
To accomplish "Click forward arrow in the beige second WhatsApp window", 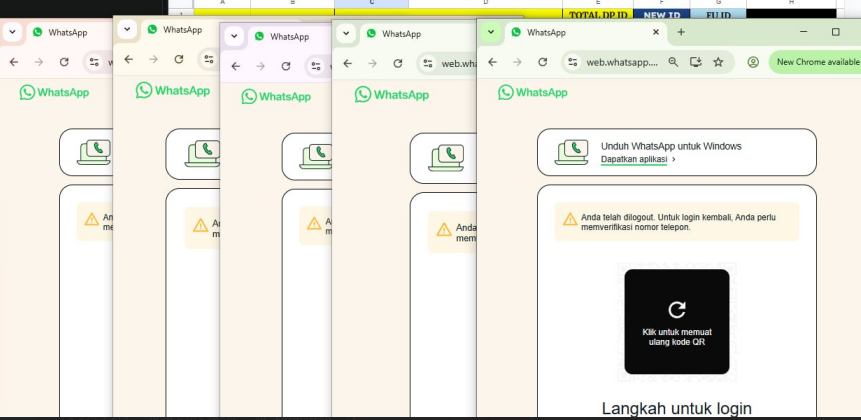I will point(153,59).
